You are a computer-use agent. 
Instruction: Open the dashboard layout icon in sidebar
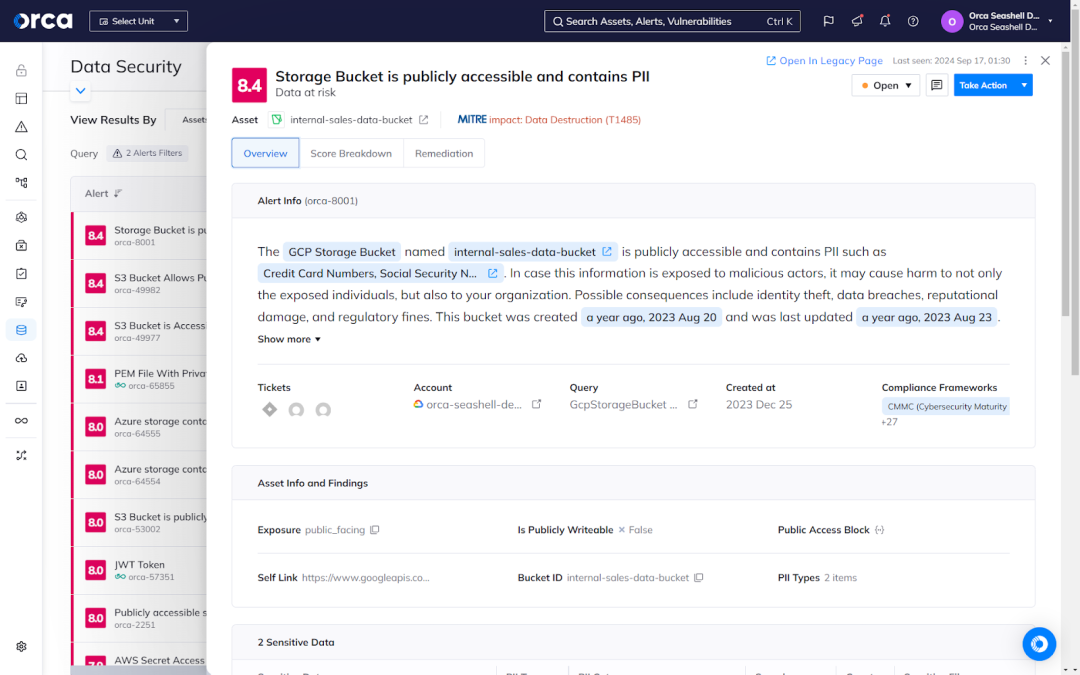(21, 98)
